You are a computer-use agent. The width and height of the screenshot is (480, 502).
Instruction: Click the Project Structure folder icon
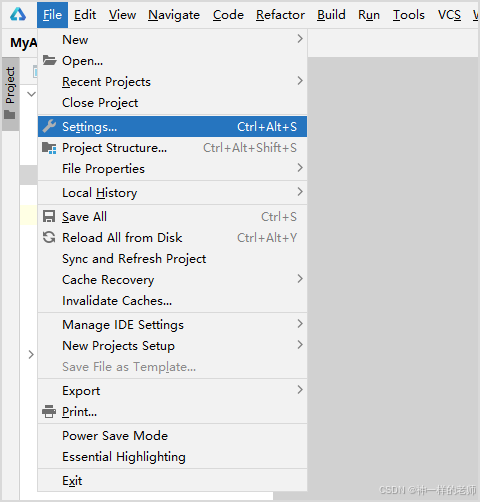point(49,148)
